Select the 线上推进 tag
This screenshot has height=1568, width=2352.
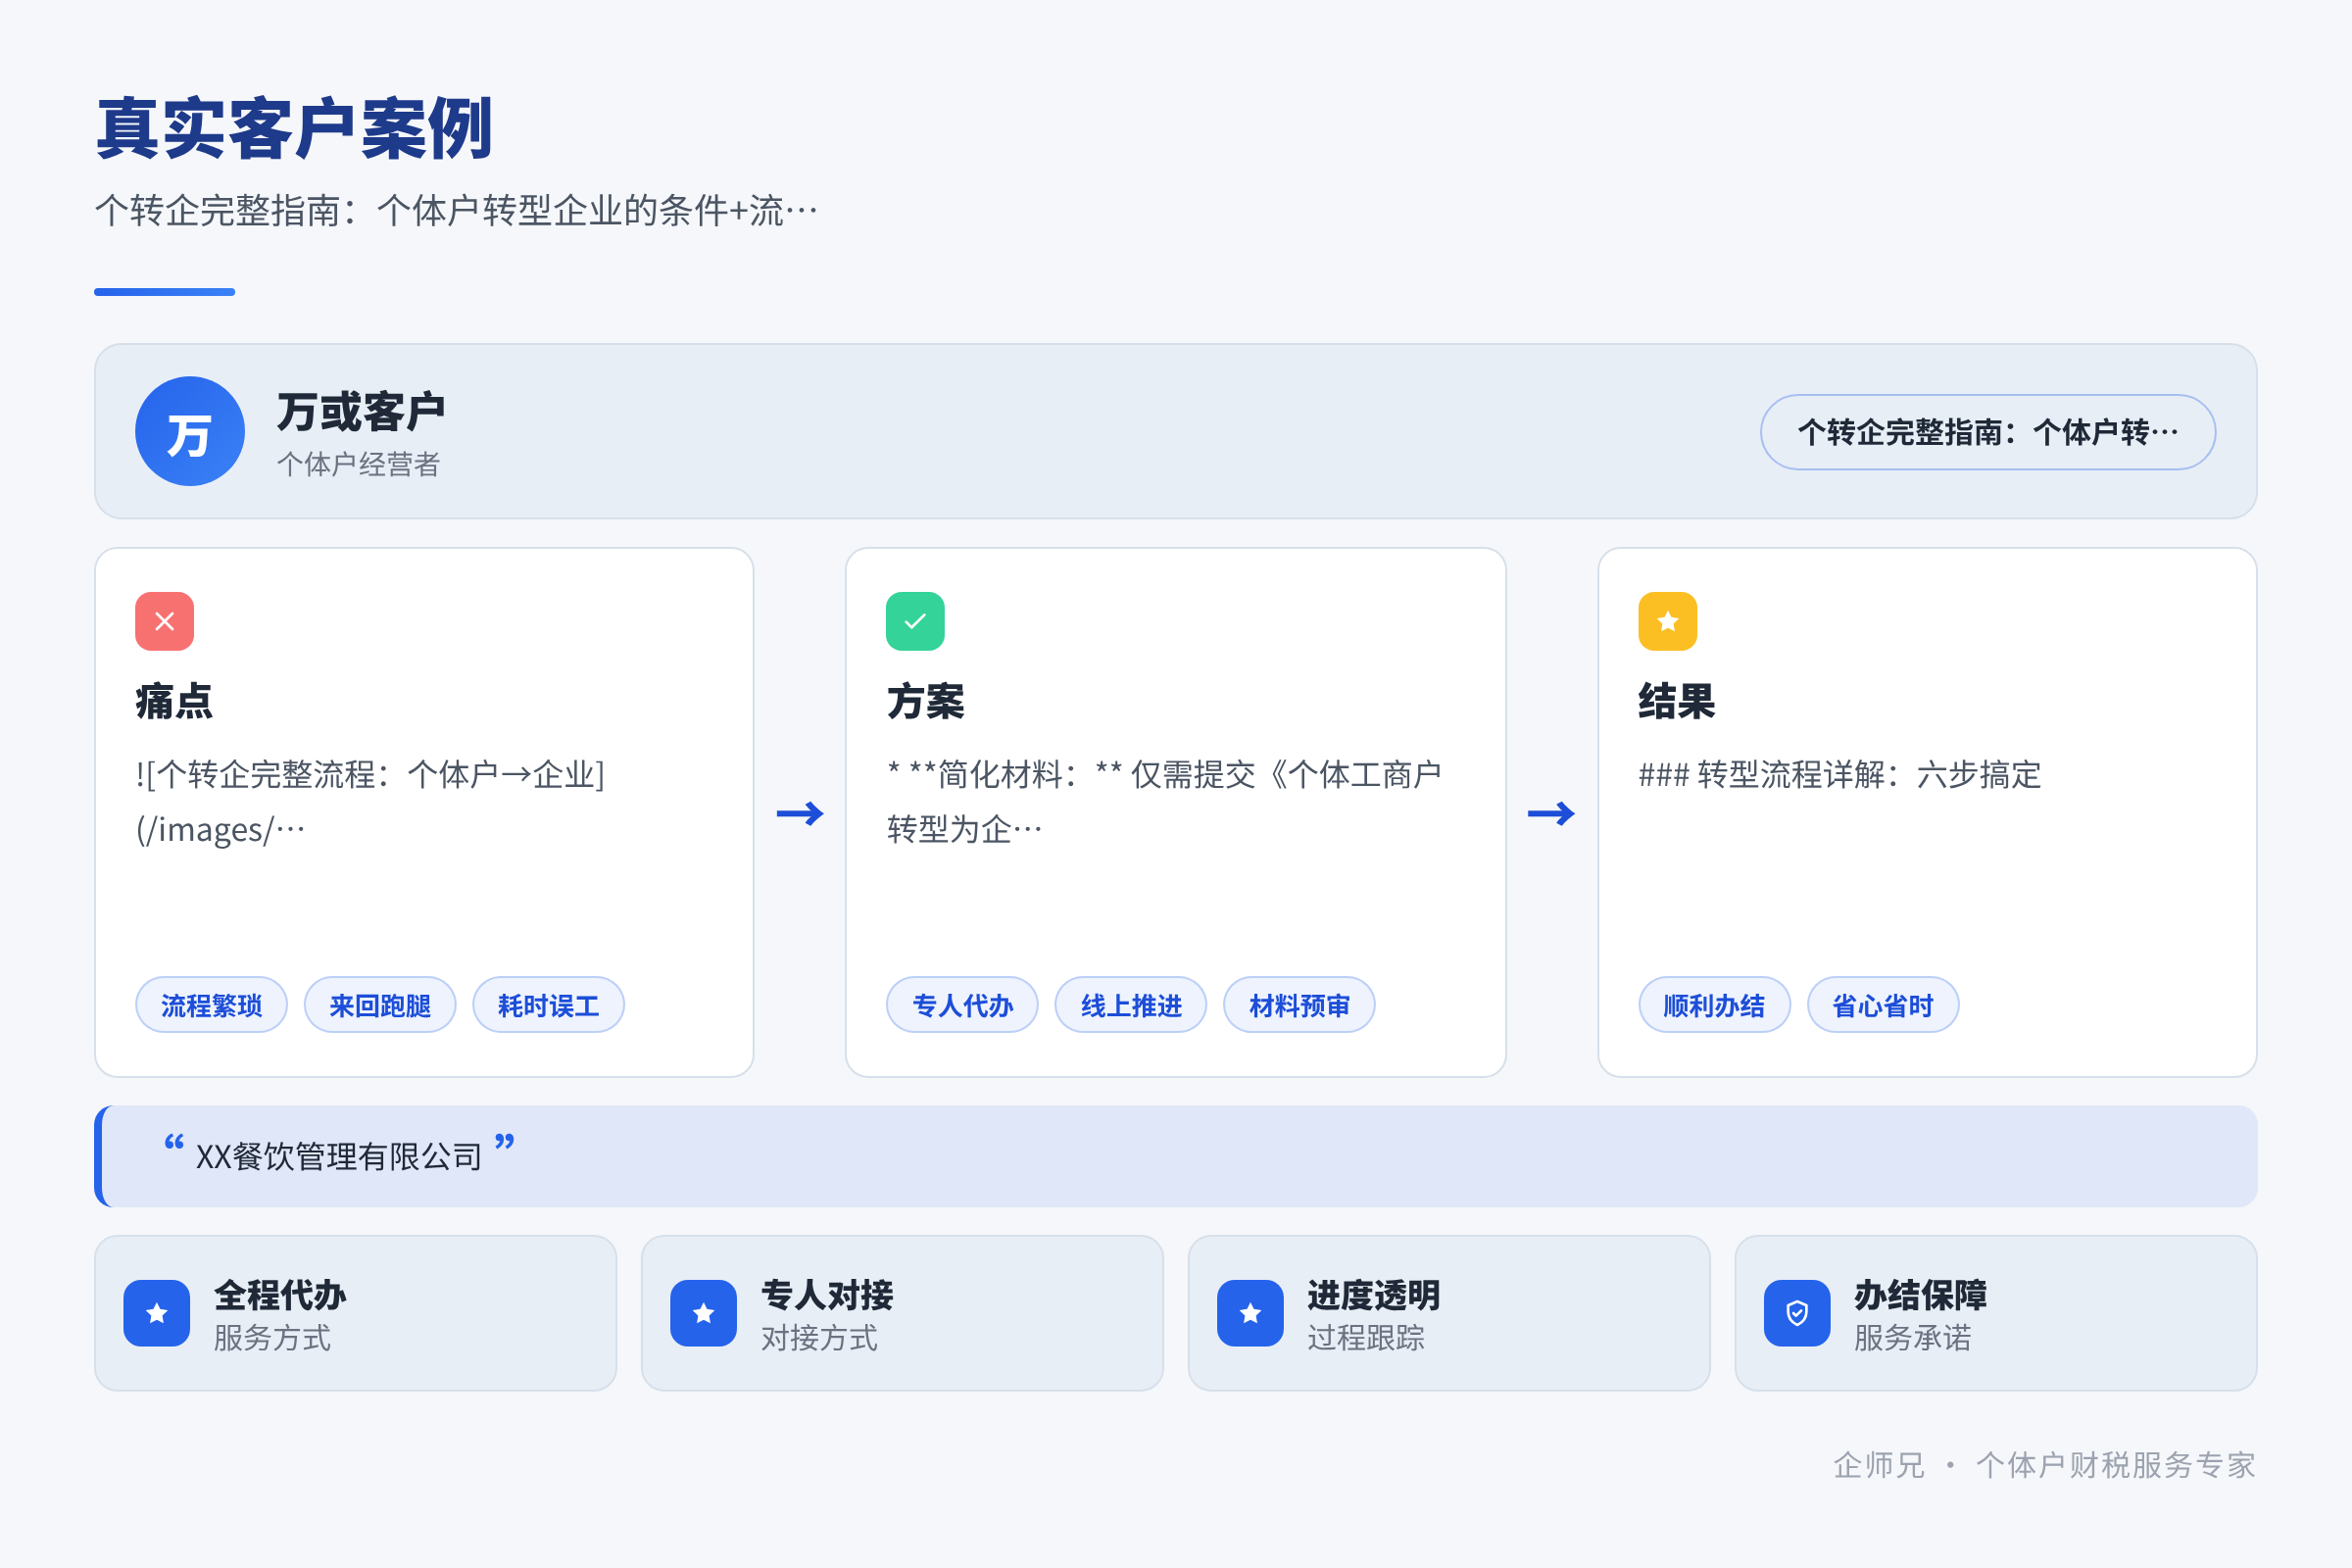(x=1131, y=1005)
